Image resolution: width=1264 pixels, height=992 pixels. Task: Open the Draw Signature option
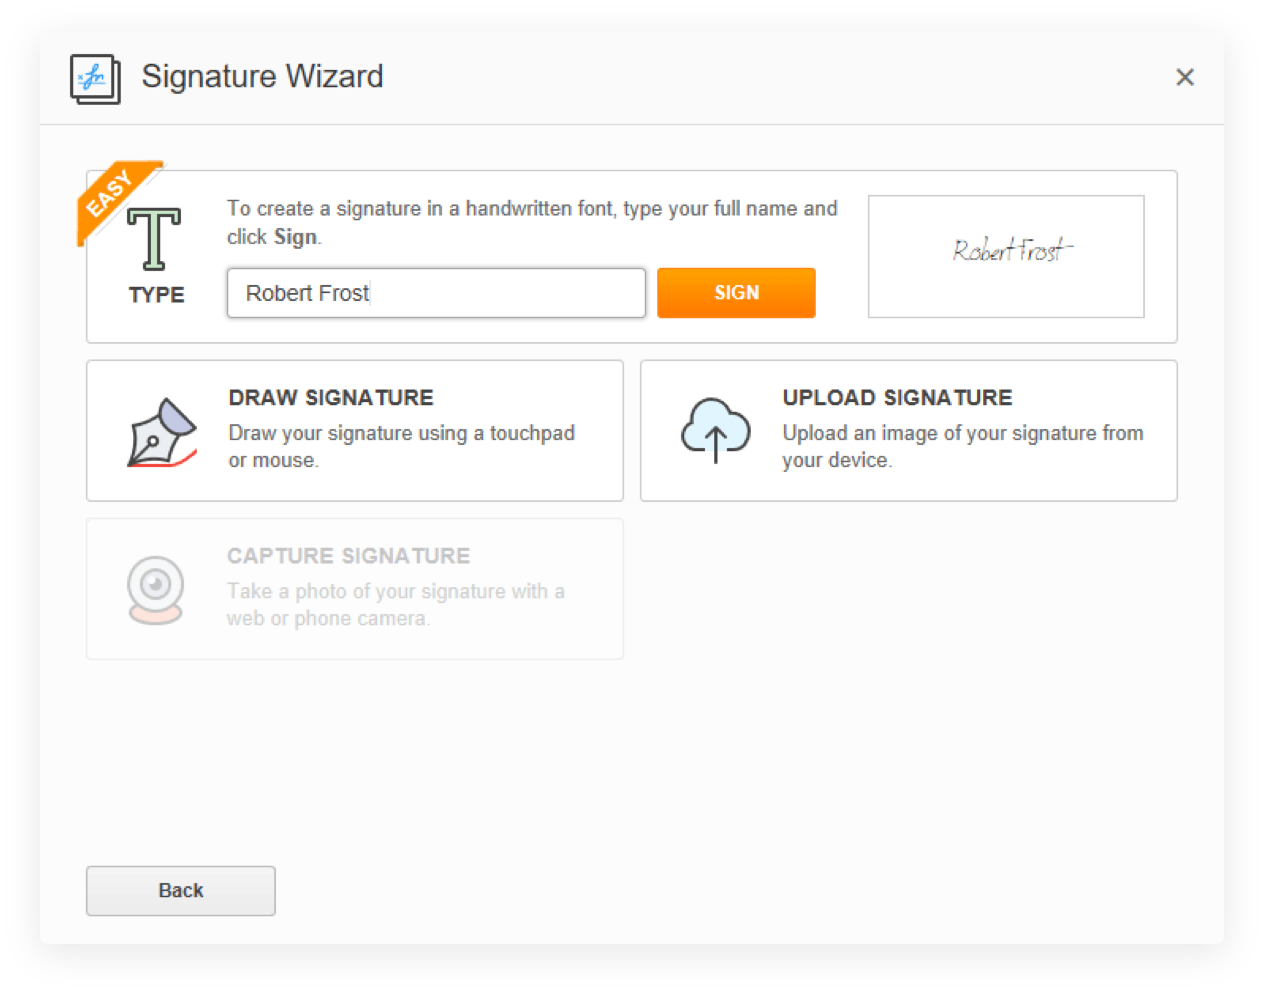pos(355,431)
